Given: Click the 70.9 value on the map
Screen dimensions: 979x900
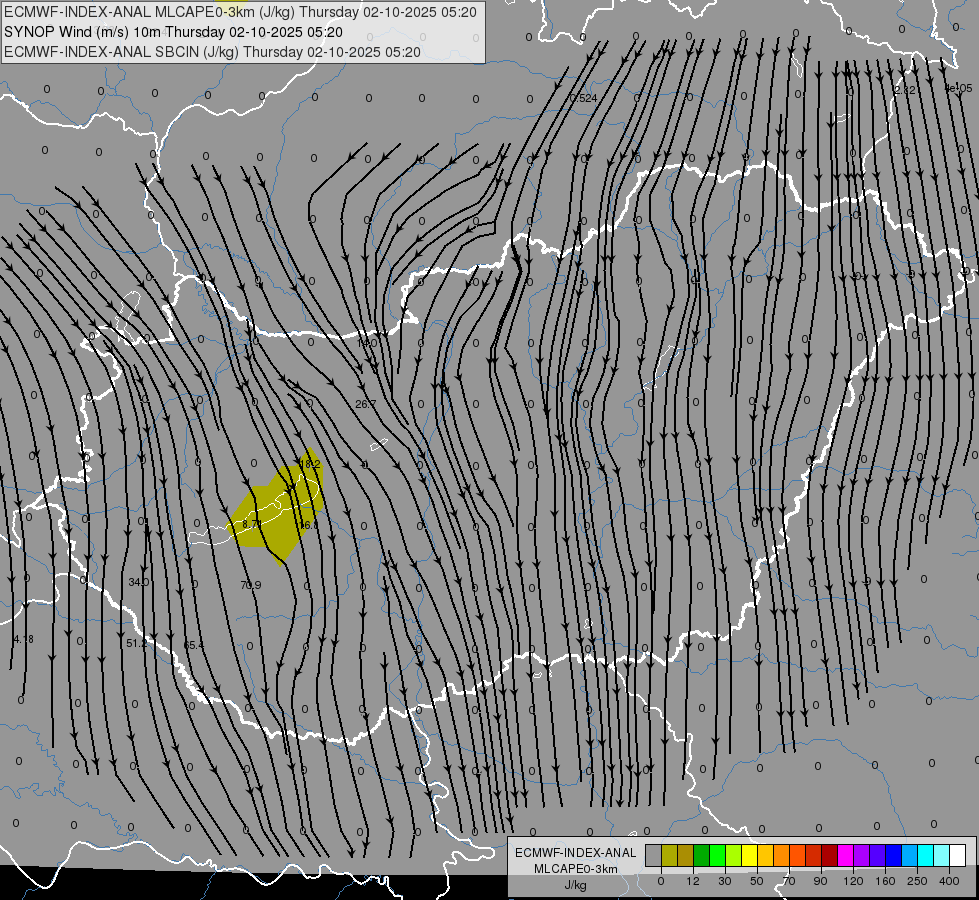Looking at the screenshot, I should coord(251,585).
